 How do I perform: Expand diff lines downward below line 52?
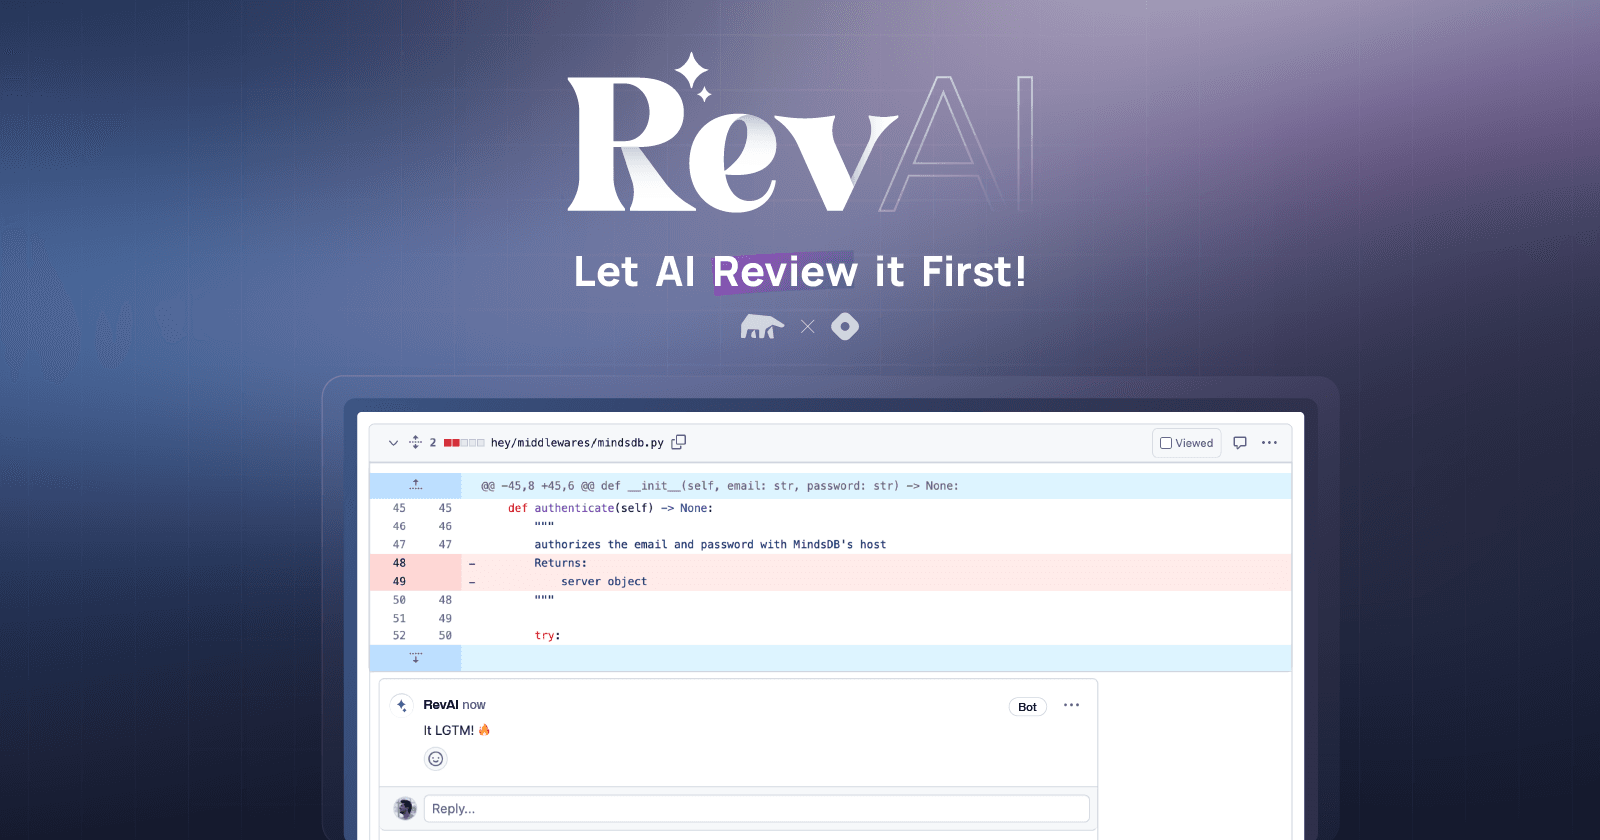pos(415,658)
